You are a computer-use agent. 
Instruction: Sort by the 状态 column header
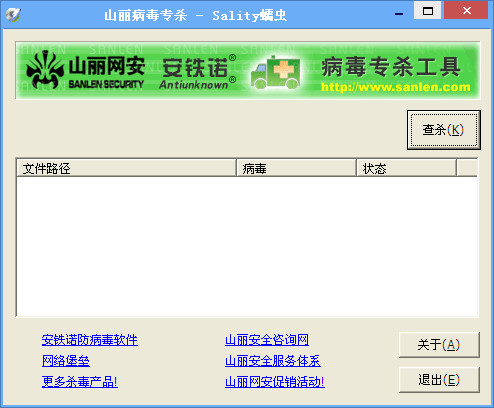pos(406,168)
